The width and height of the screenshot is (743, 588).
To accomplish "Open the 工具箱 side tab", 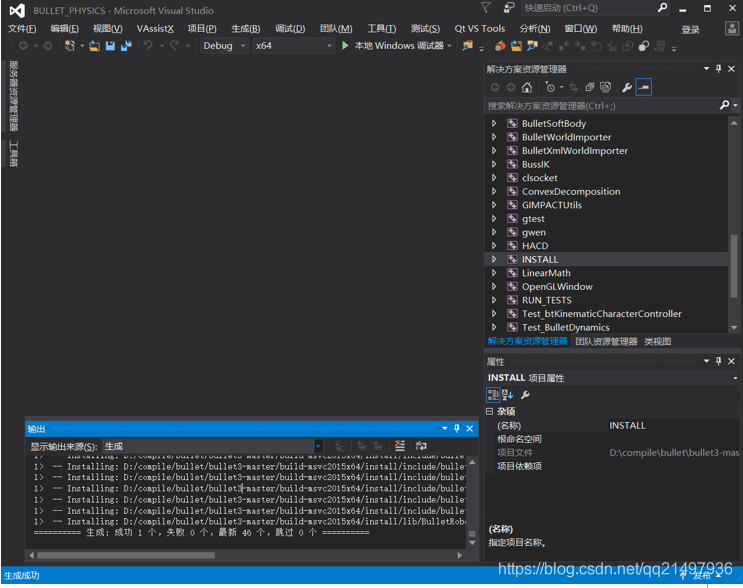I will pyautogui.click(x=13, y=154).
